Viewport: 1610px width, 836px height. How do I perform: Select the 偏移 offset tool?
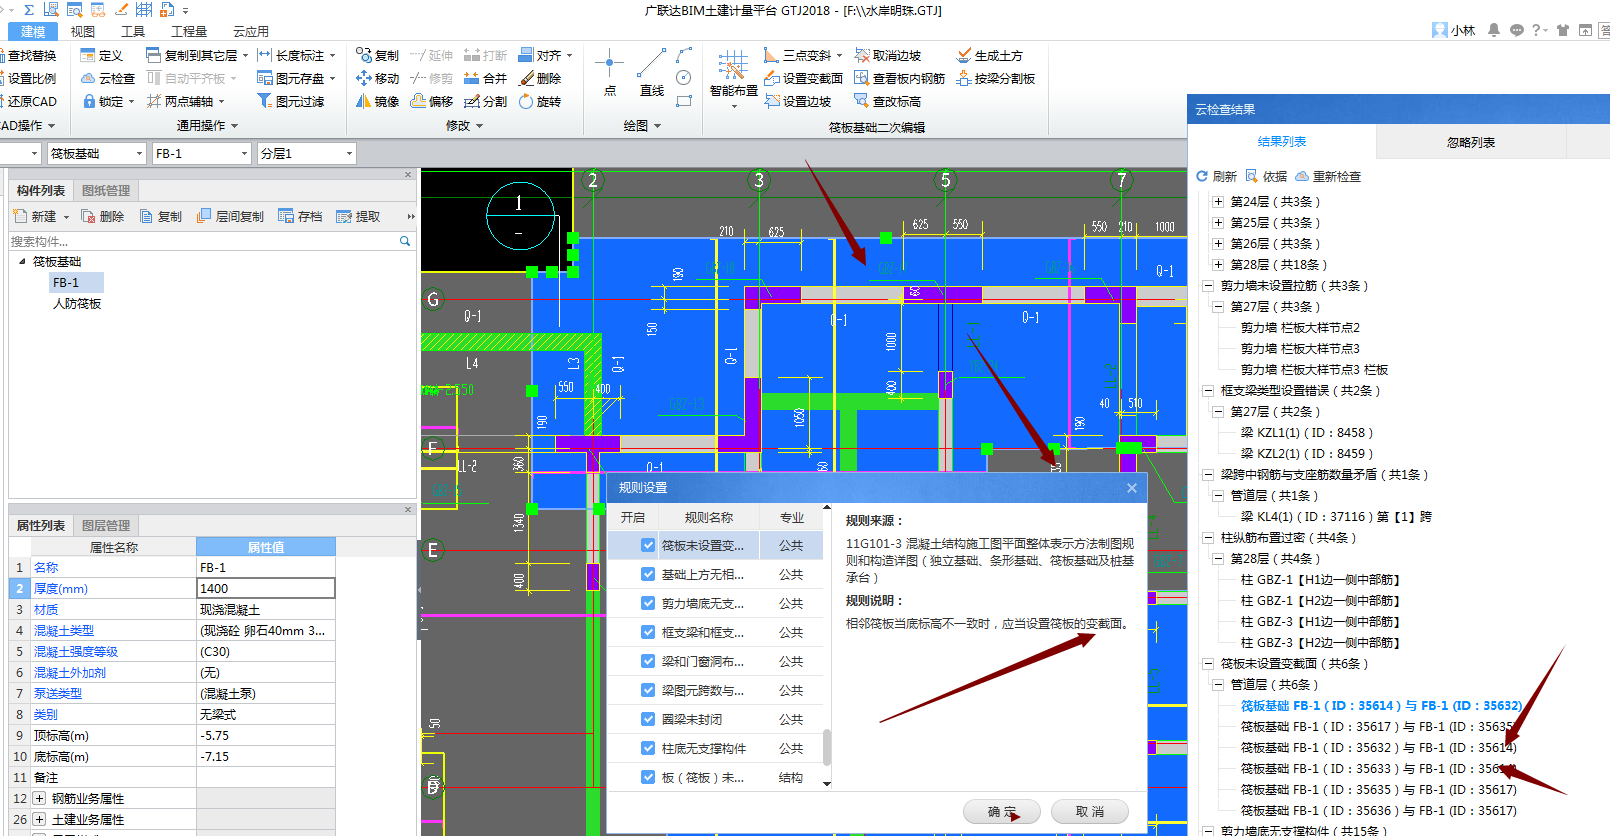click(x=432, y=101)
